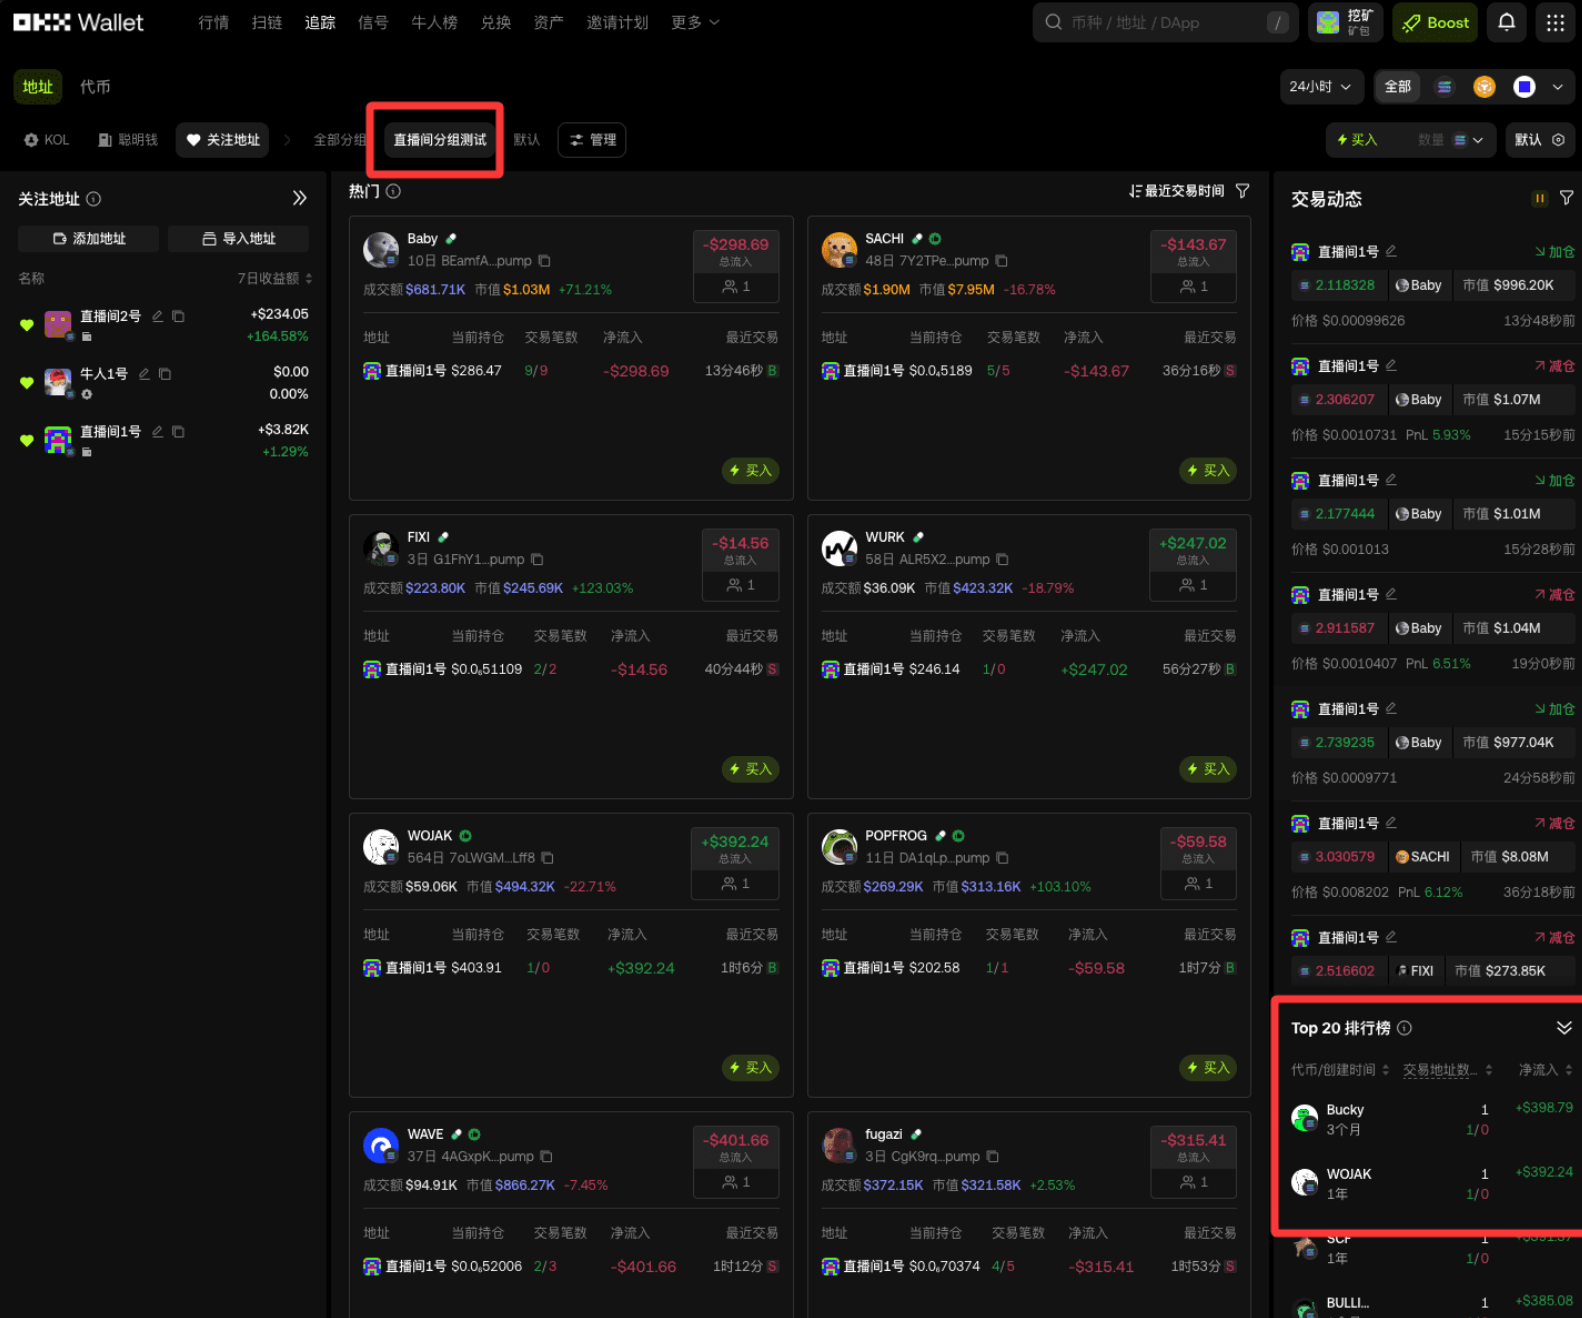Unfavorite 直播间2号 with its heart icon
This screenshot has height=1318, width=1582.
point(27,325)
